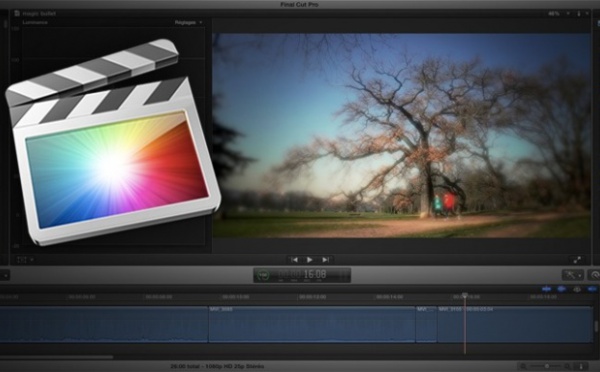Click the timeline horizontal scrollbar
This screenshot has width=600, height=372.
pyautogui.click(x=57, y=357)
